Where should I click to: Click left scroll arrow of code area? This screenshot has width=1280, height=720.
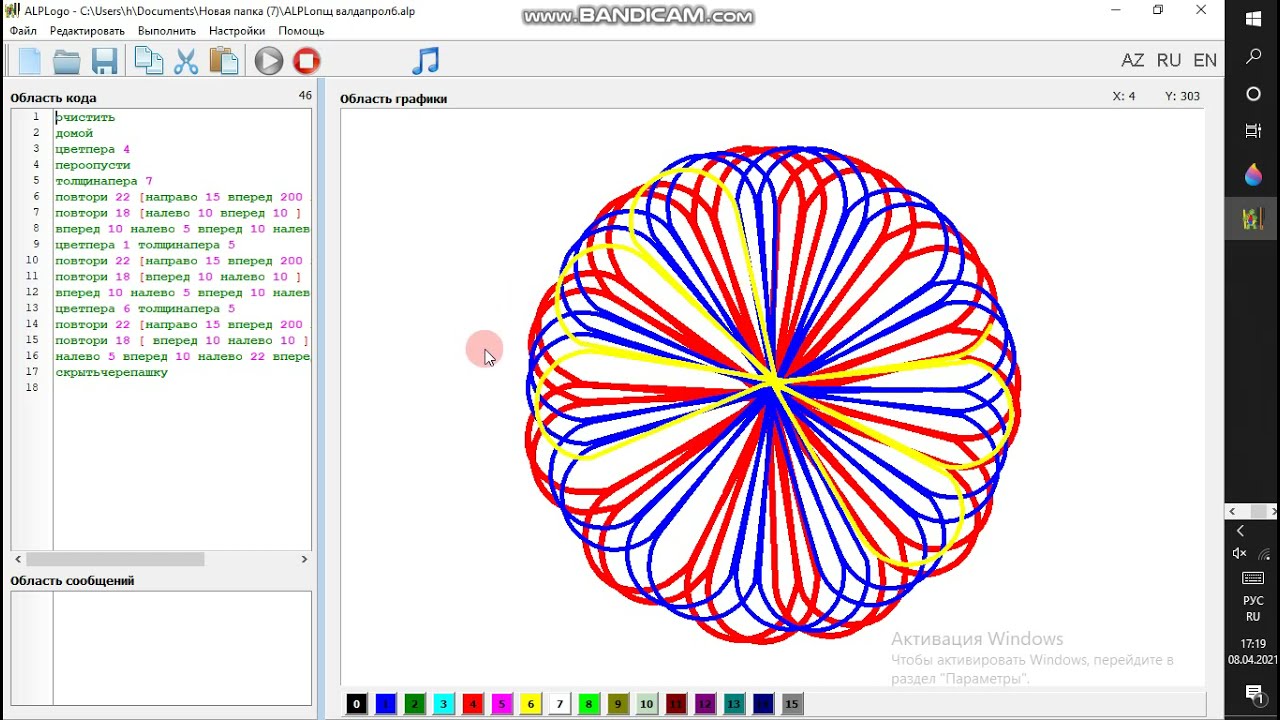click(18, 560)
